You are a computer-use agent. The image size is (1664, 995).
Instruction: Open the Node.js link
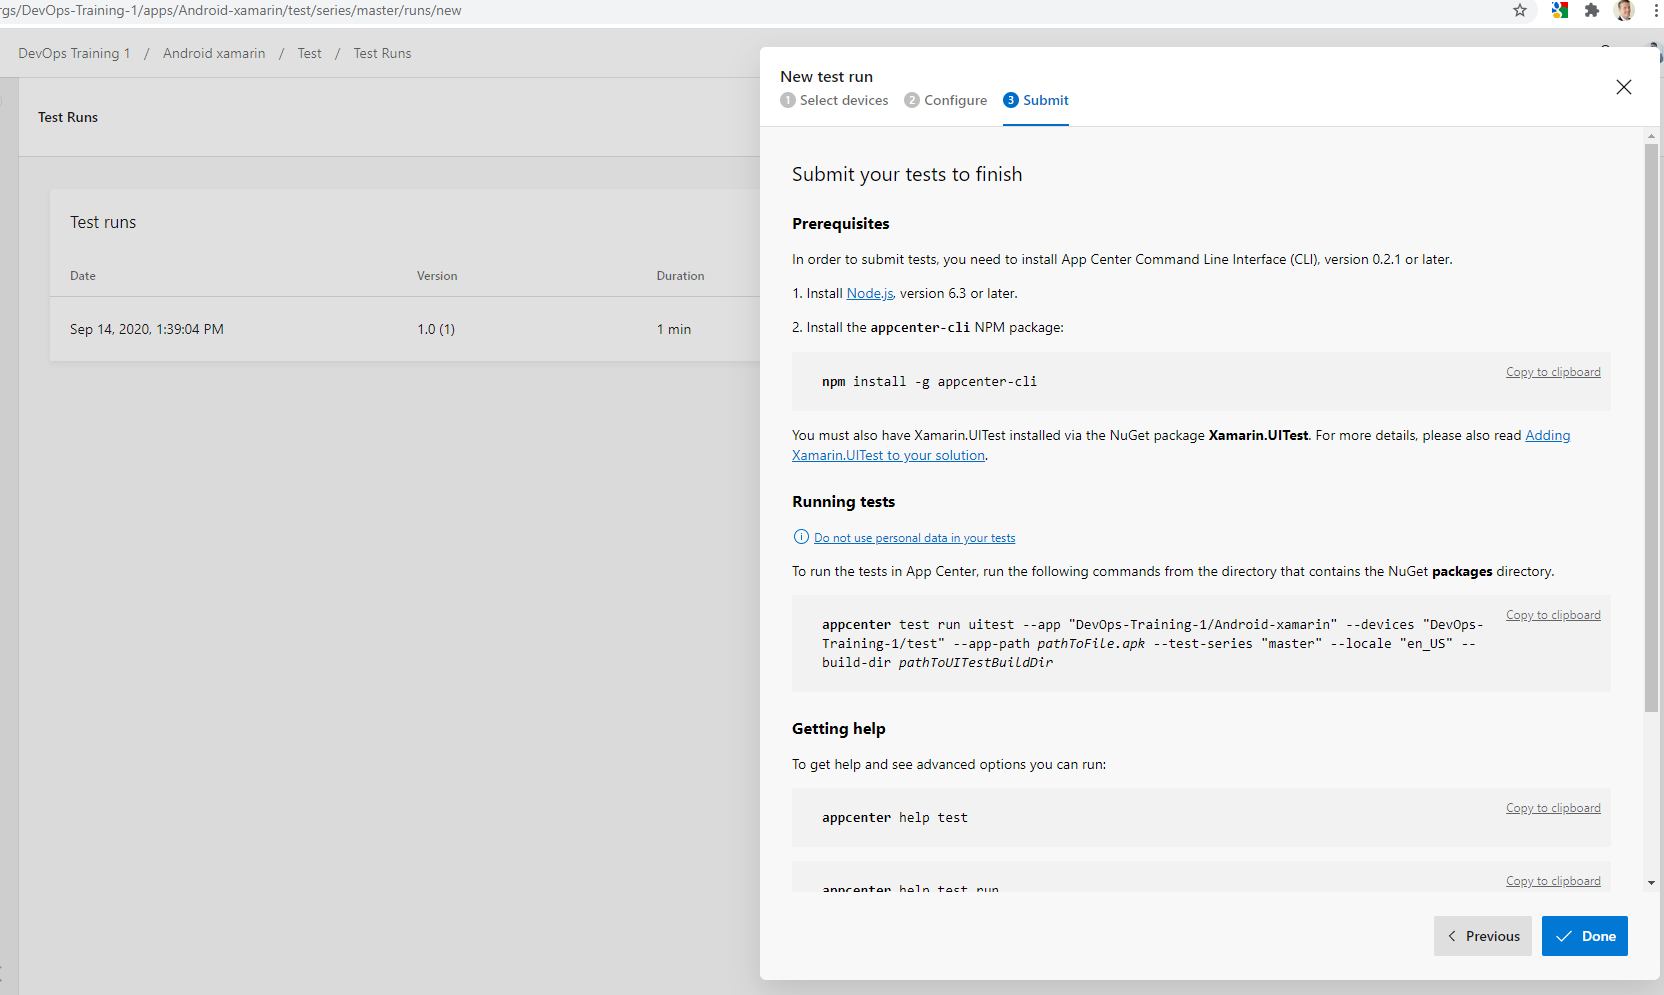[x=870, y=293]
